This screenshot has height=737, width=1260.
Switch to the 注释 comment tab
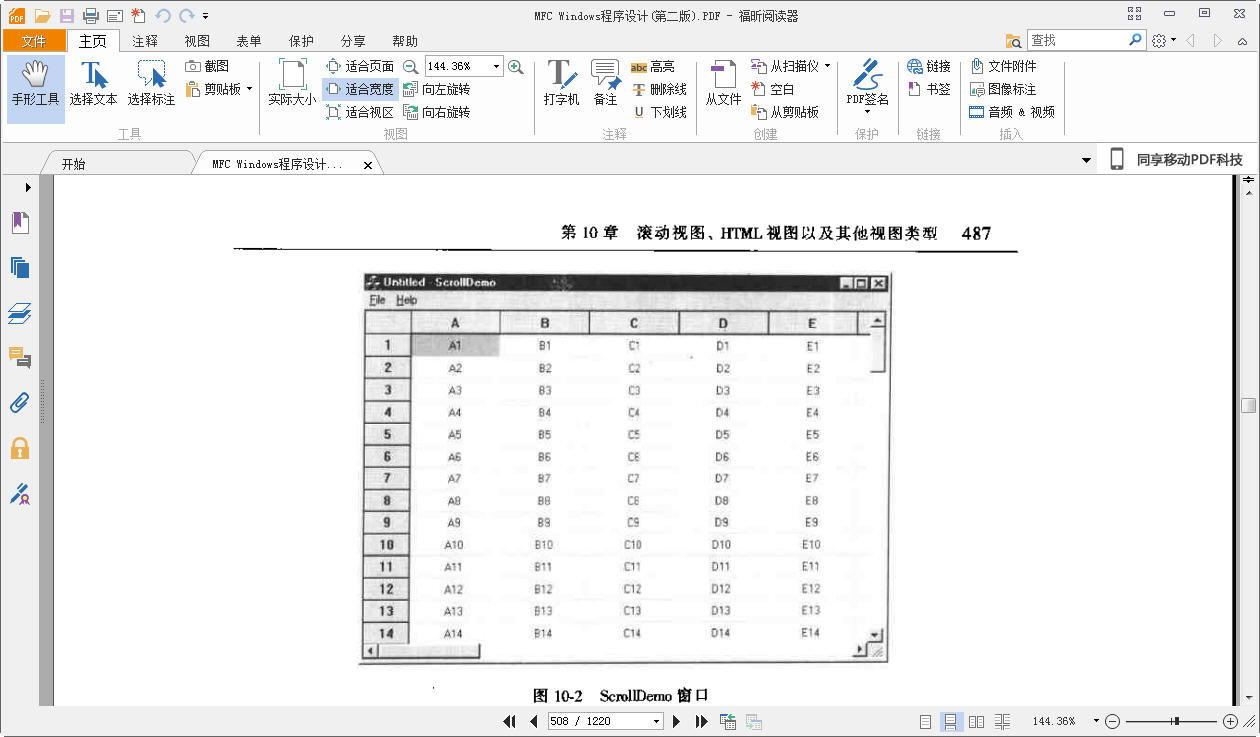(145, 41)
